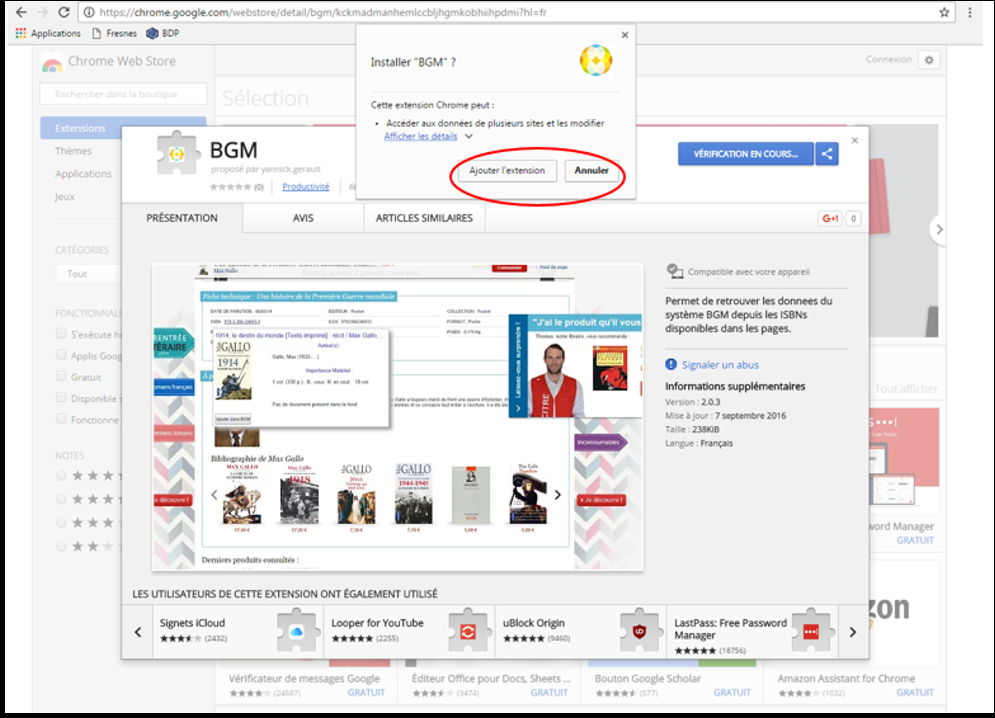
Task: Check the 'Gratuit' checkbox
Action: pyautogui.click(x=61, y=376)
